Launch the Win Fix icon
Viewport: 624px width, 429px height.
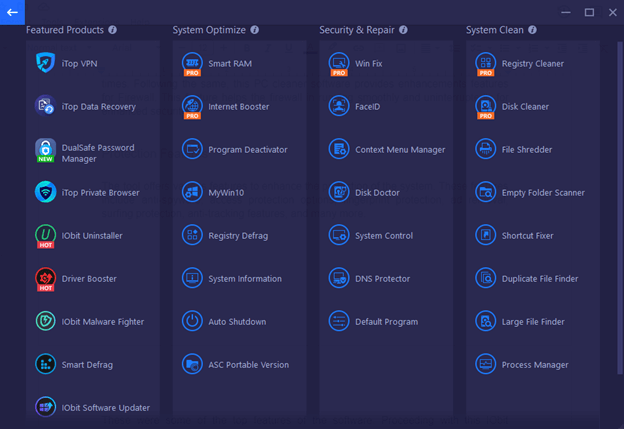point(339,63)
